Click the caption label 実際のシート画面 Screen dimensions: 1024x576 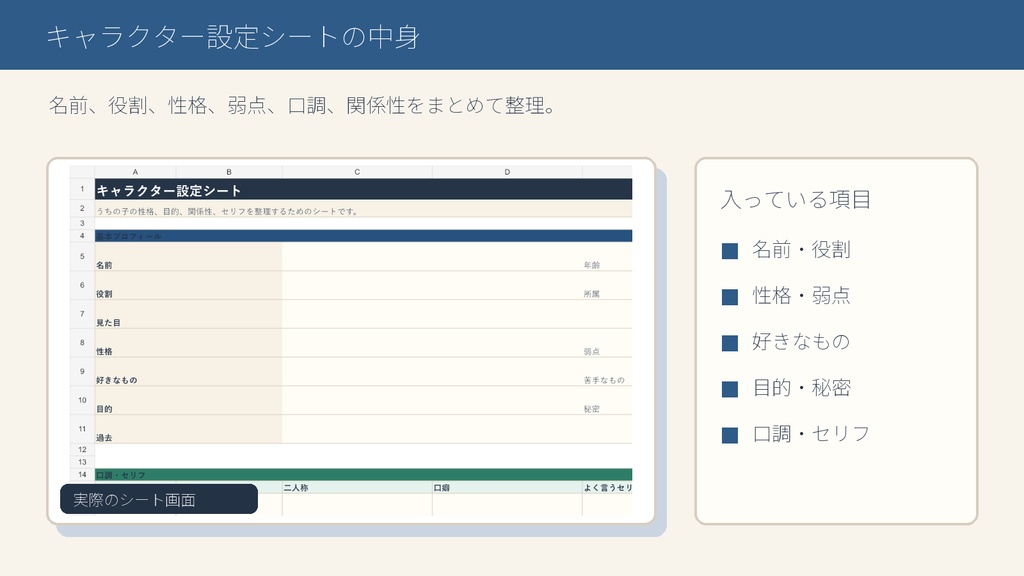[x=159, y=499]
